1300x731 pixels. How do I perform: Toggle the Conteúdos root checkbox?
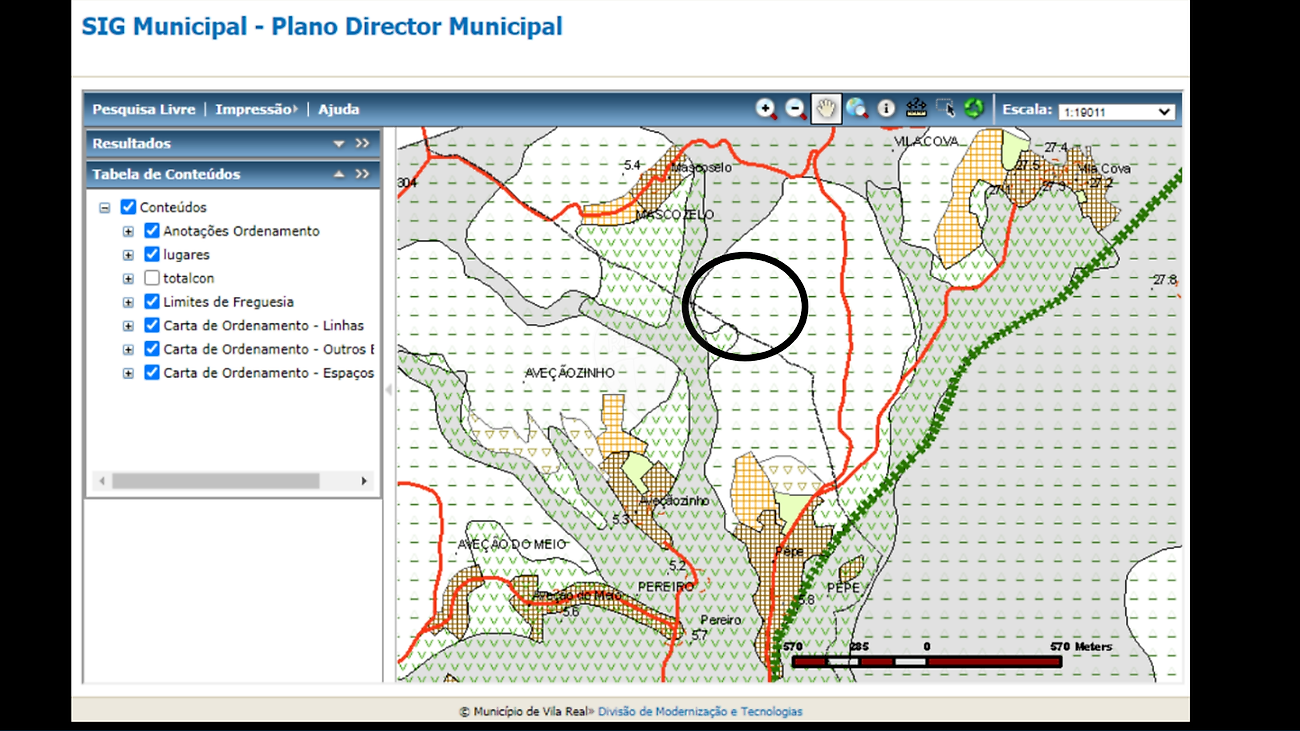pos(128,207)
